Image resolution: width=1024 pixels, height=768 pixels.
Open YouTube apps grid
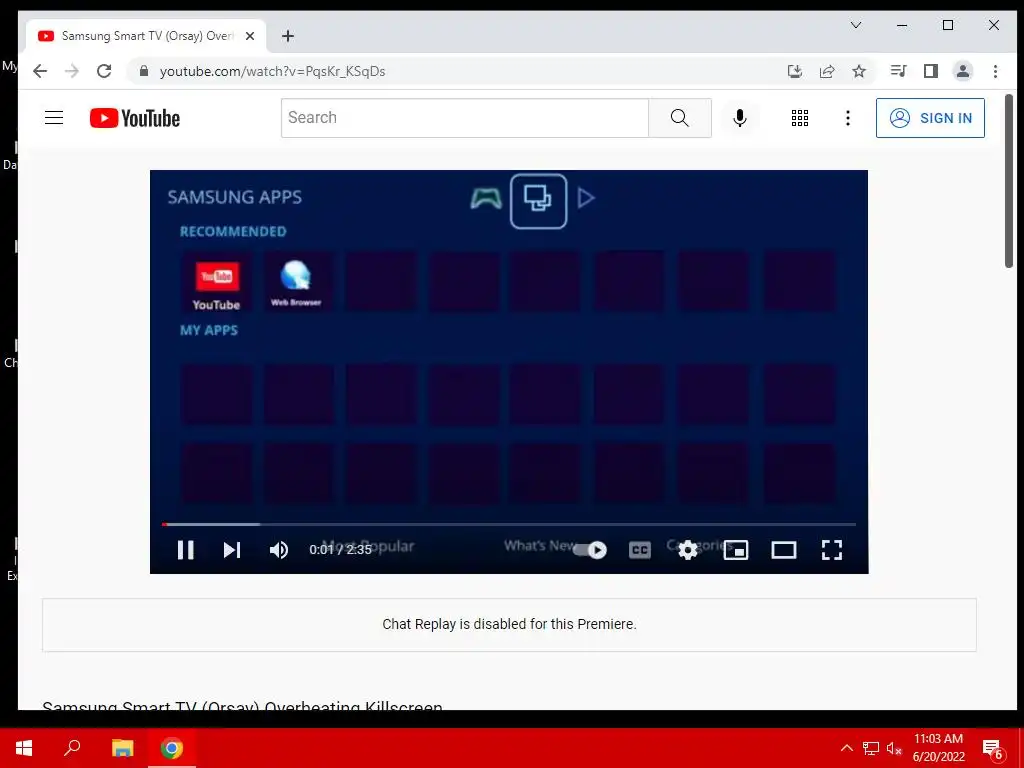pyautogui.click(x=800, y=118)
